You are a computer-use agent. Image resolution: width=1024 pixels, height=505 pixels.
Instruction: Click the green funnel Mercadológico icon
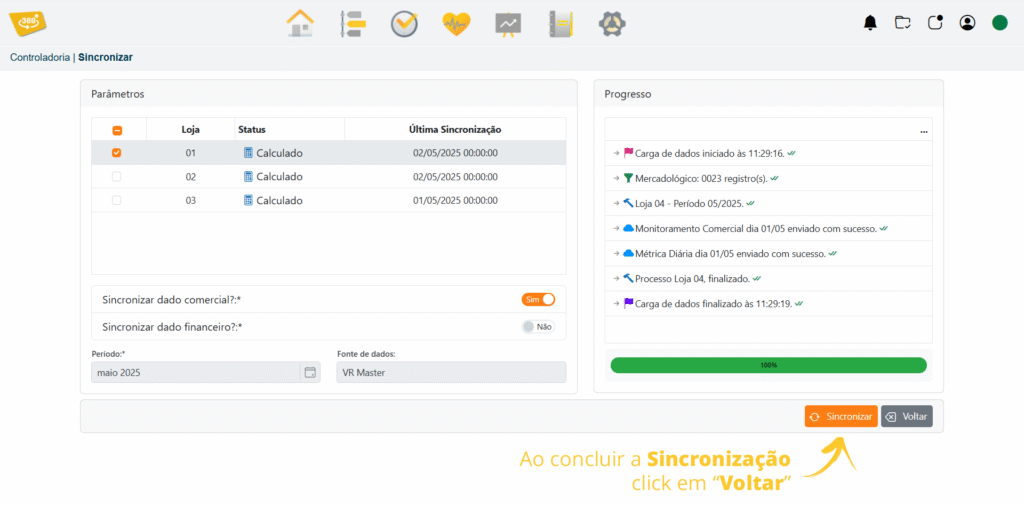(628, 178)
